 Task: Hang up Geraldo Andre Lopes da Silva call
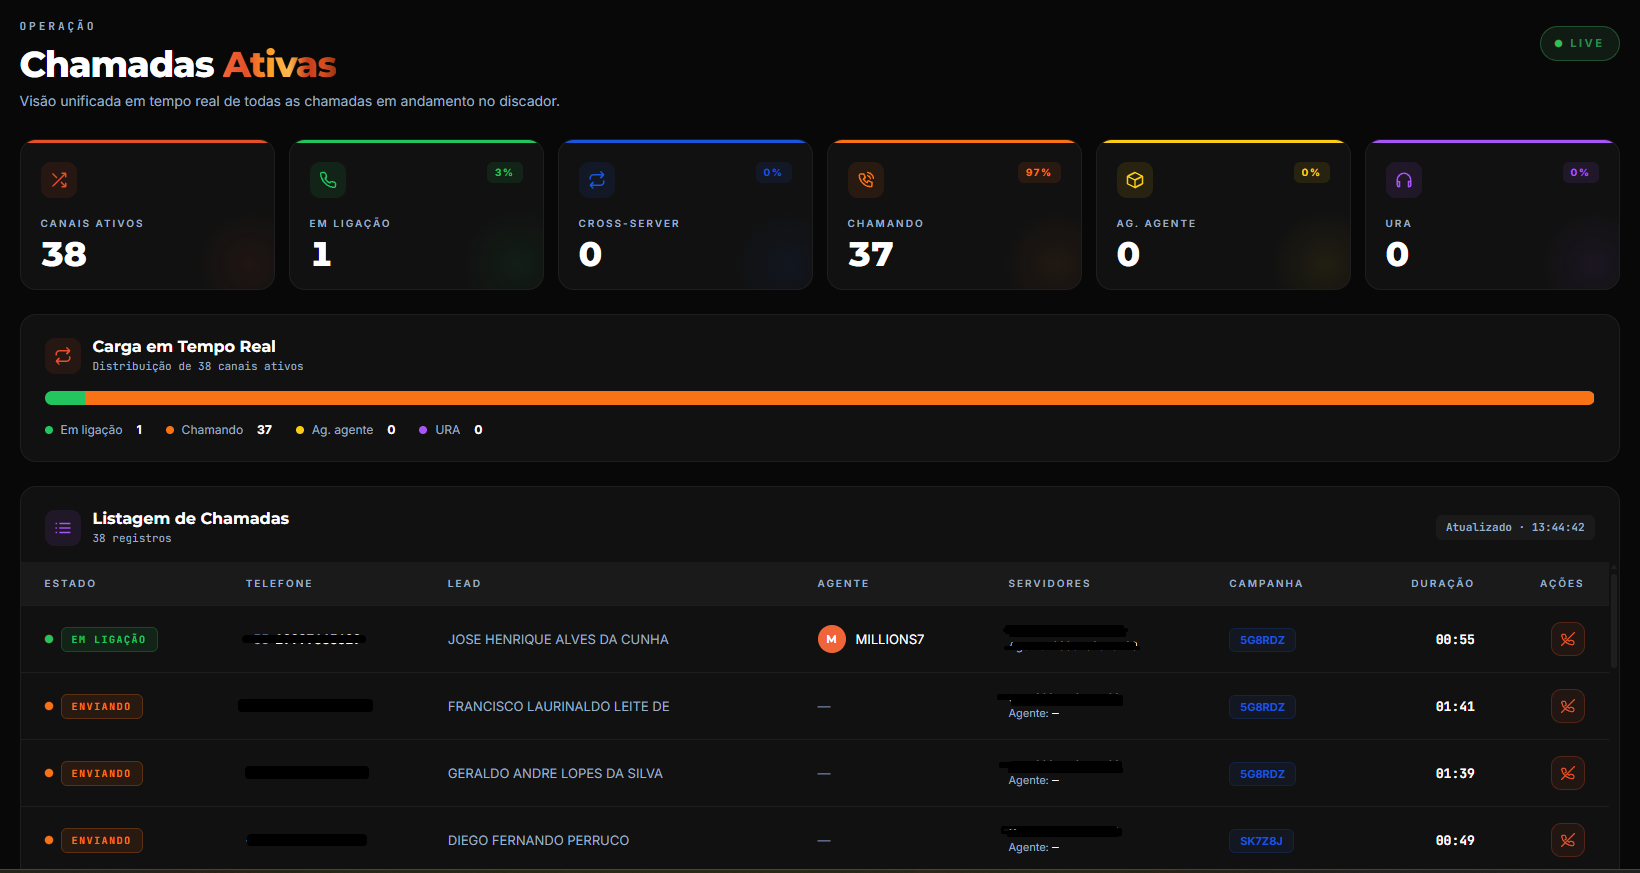point(1568,773)
